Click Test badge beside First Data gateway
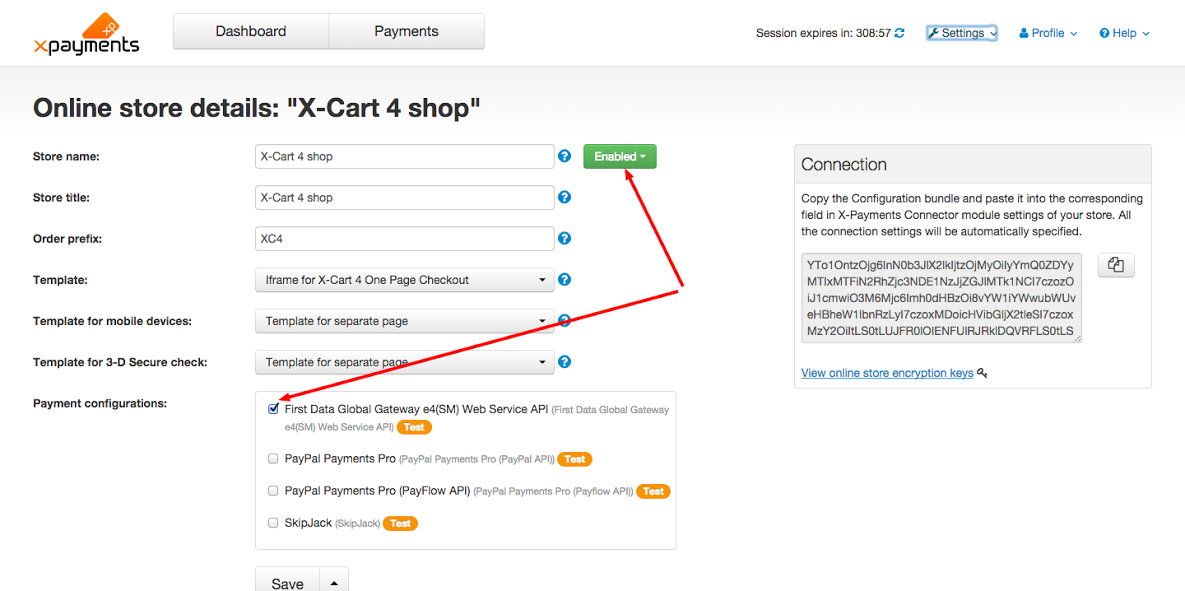The image size is (1185, 591). [x=413, y=427]
